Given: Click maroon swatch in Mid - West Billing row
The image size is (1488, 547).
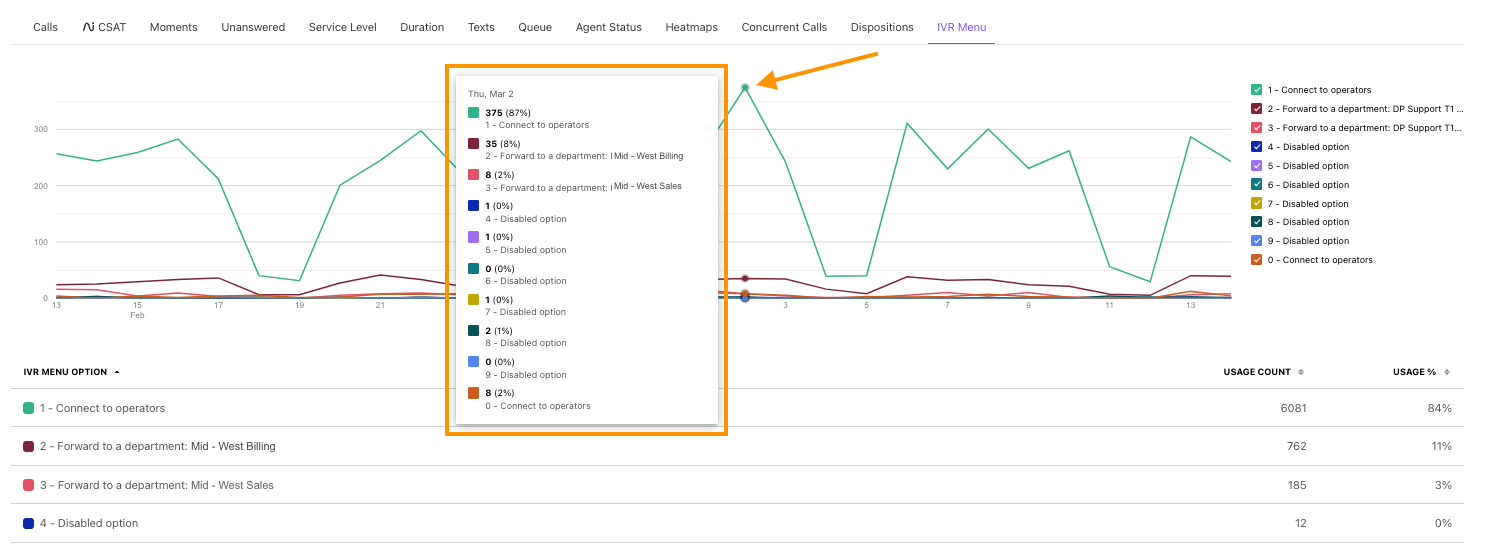Looking at the screenshot, I should (x=29, y=446).
